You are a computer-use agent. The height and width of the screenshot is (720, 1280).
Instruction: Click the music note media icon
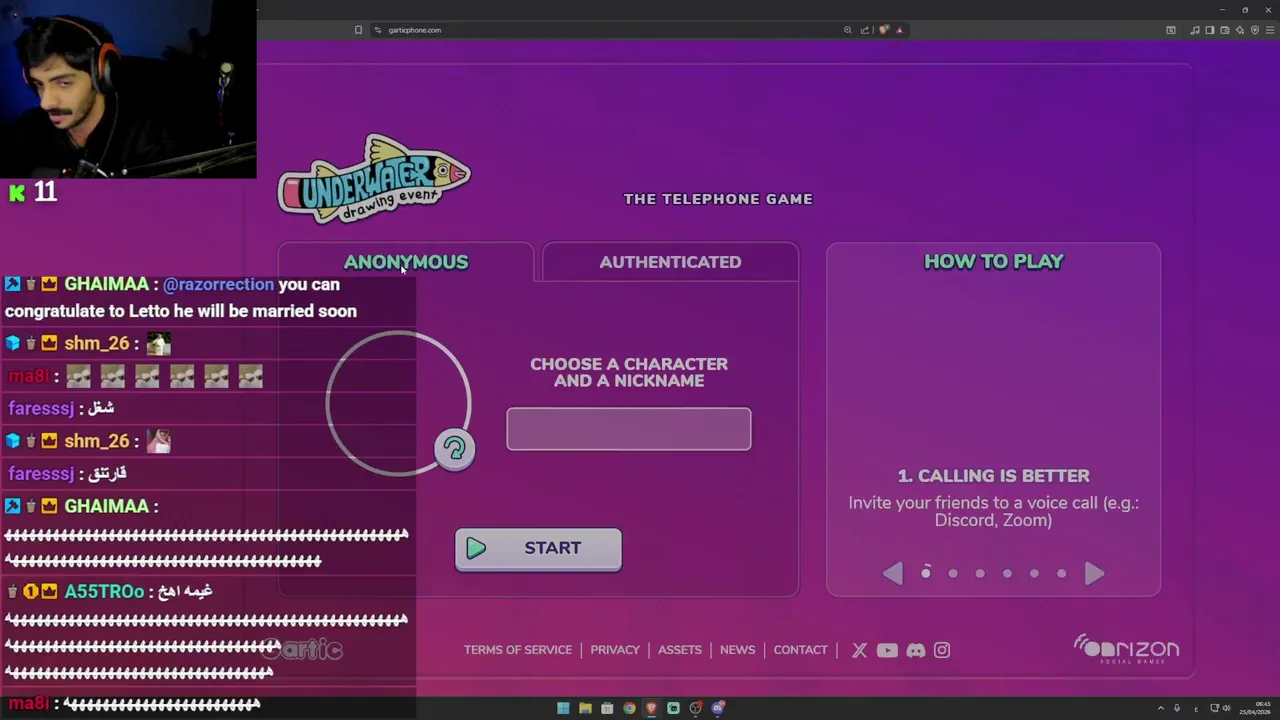tap(1195, 30)
